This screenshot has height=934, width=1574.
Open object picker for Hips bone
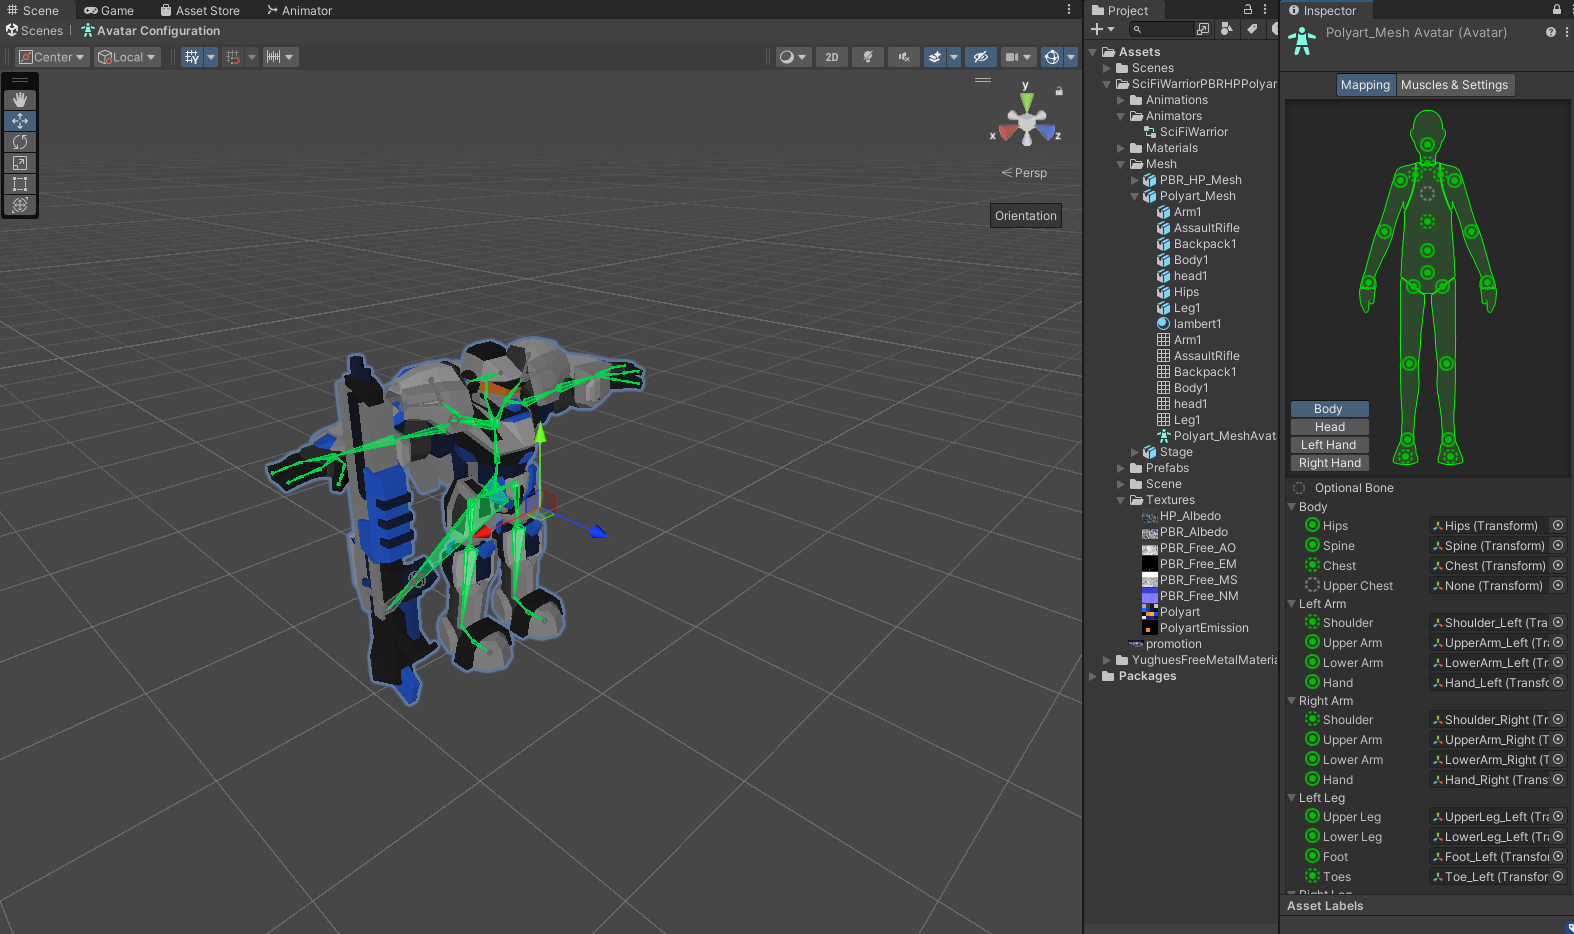1558,525
